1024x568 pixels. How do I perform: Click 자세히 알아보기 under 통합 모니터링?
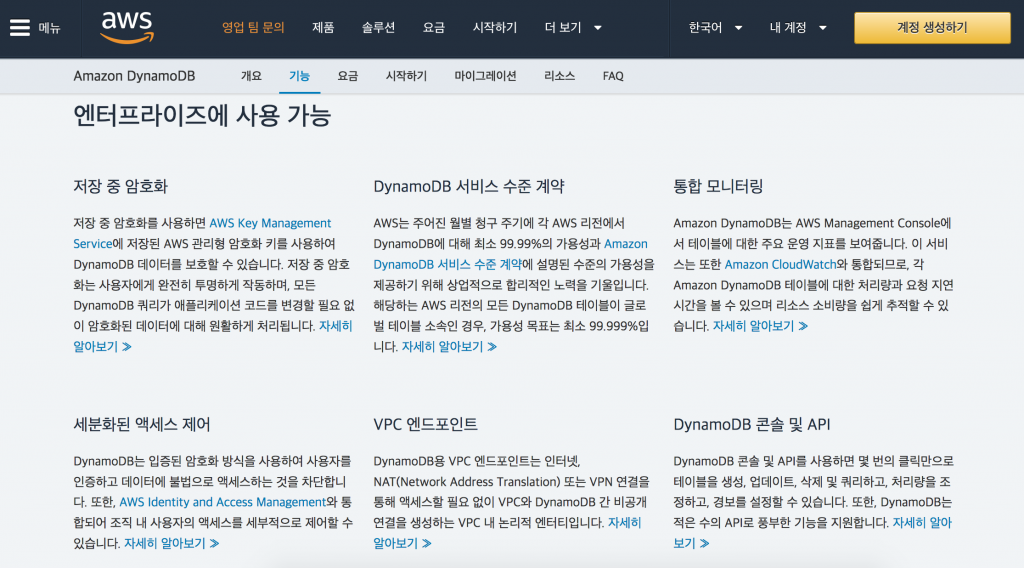pyautogui.click(x=760, y=325)
